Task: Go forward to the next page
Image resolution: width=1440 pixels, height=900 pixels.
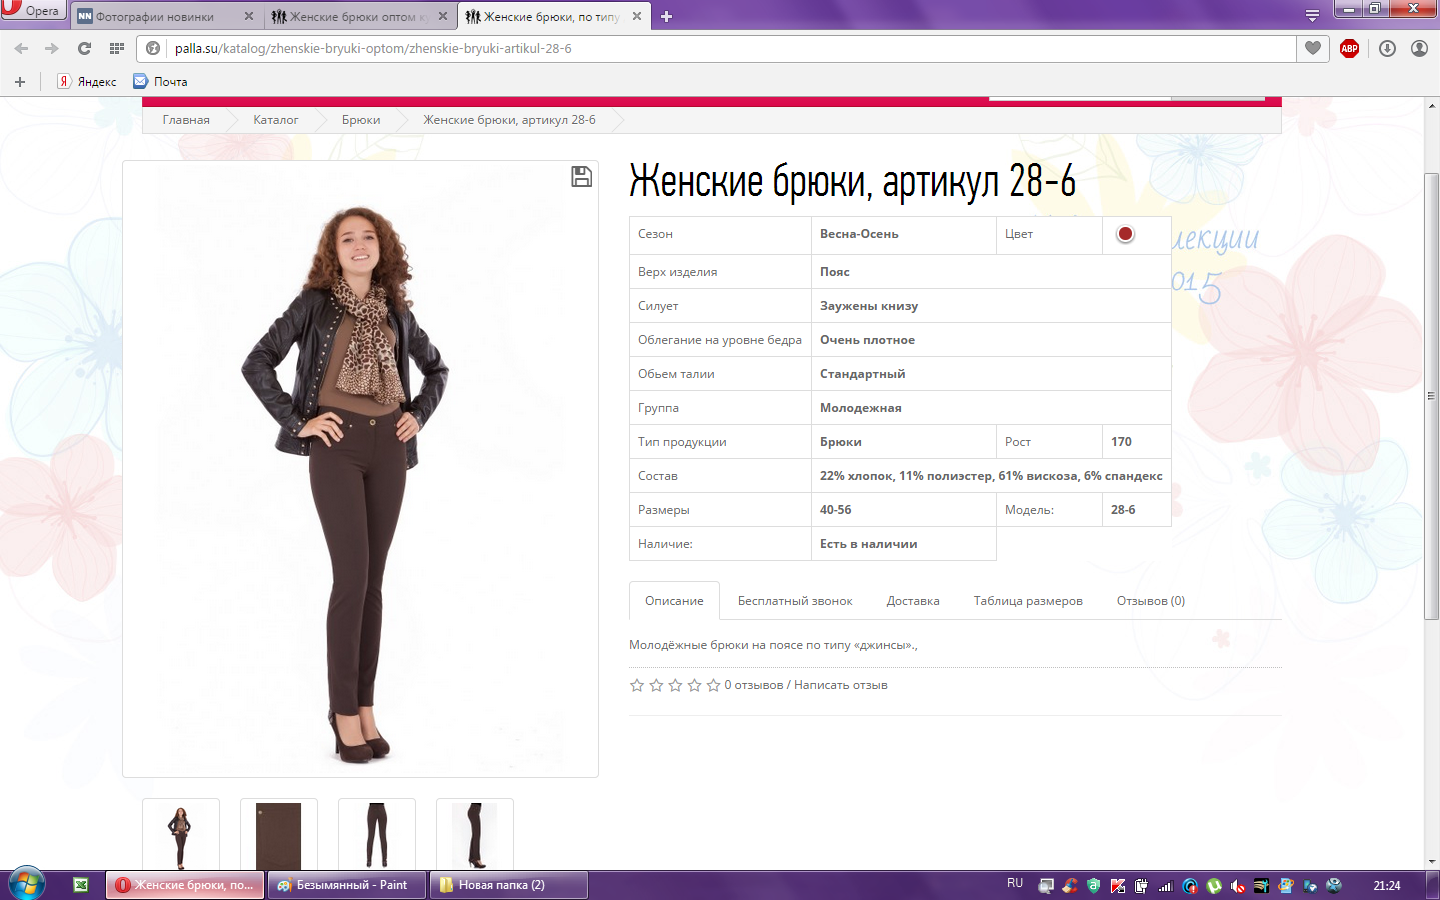Action: [x=52, y=48]
